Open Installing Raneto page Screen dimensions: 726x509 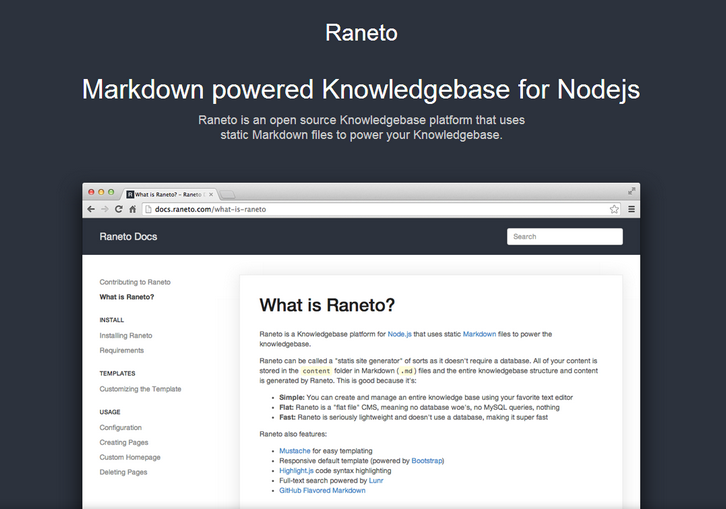coord(126,335)
